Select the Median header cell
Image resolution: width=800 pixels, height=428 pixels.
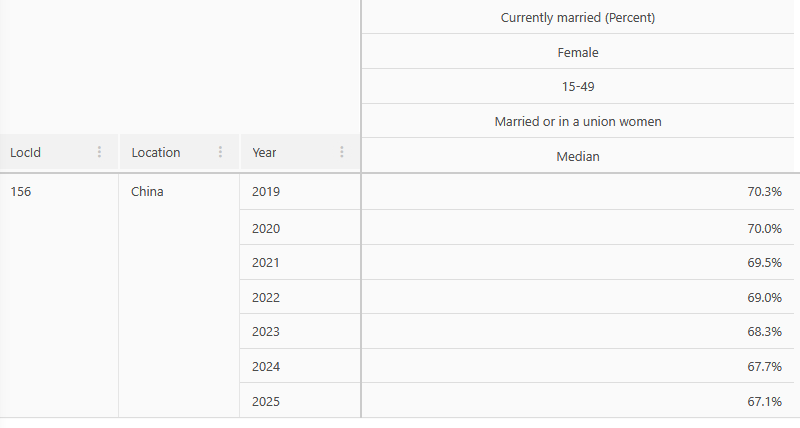[578, 156]
